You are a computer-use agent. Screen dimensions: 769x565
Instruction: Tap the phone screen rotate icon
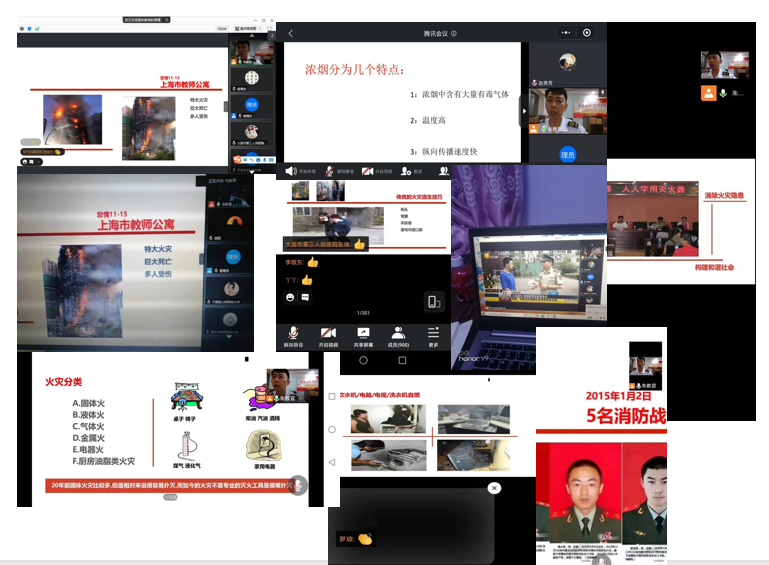[x=434, y=301]
